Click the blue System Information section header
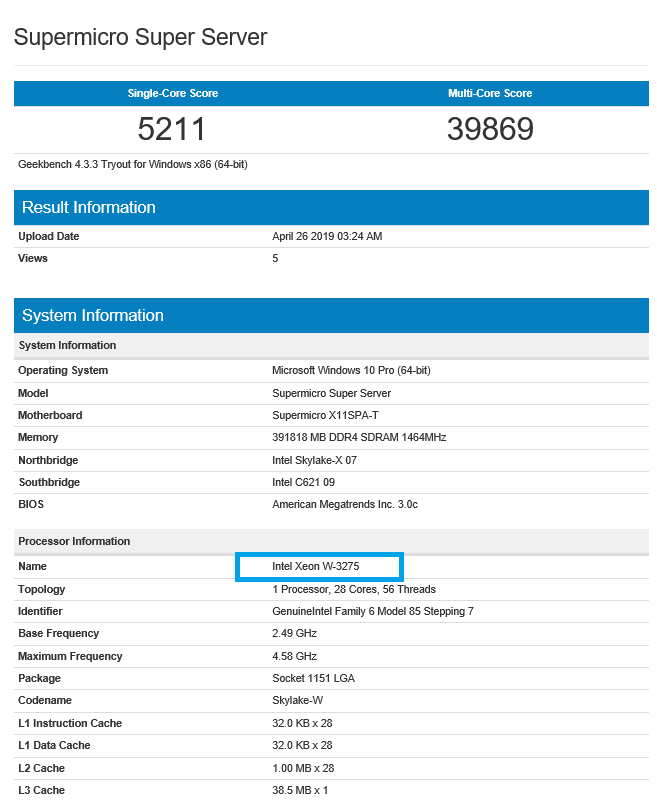The width and height of the screenshot is (657, 805). [331, 315]
